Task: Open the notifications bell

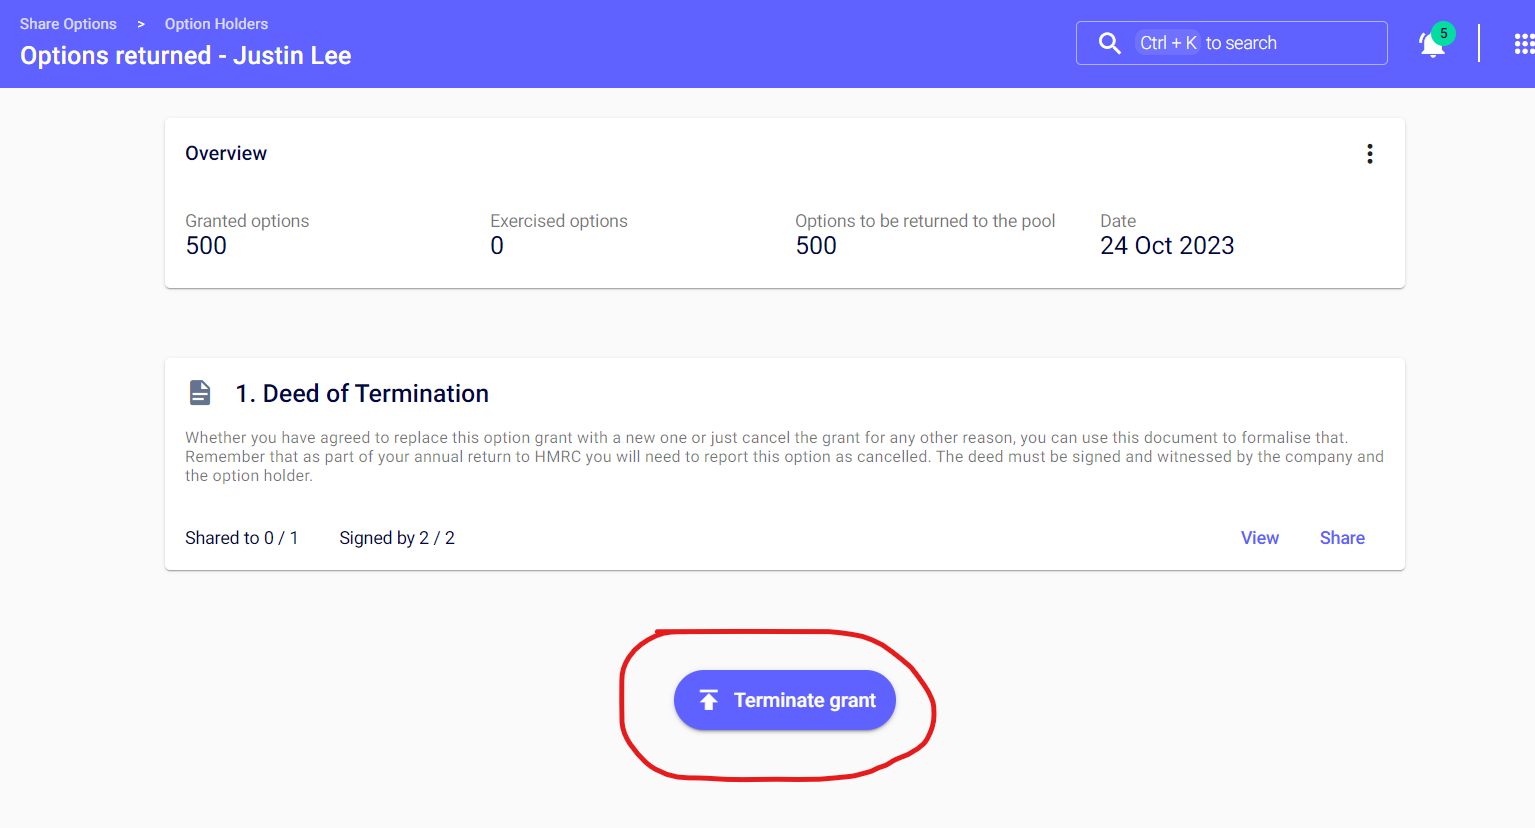Action: tap(1431, 46)
